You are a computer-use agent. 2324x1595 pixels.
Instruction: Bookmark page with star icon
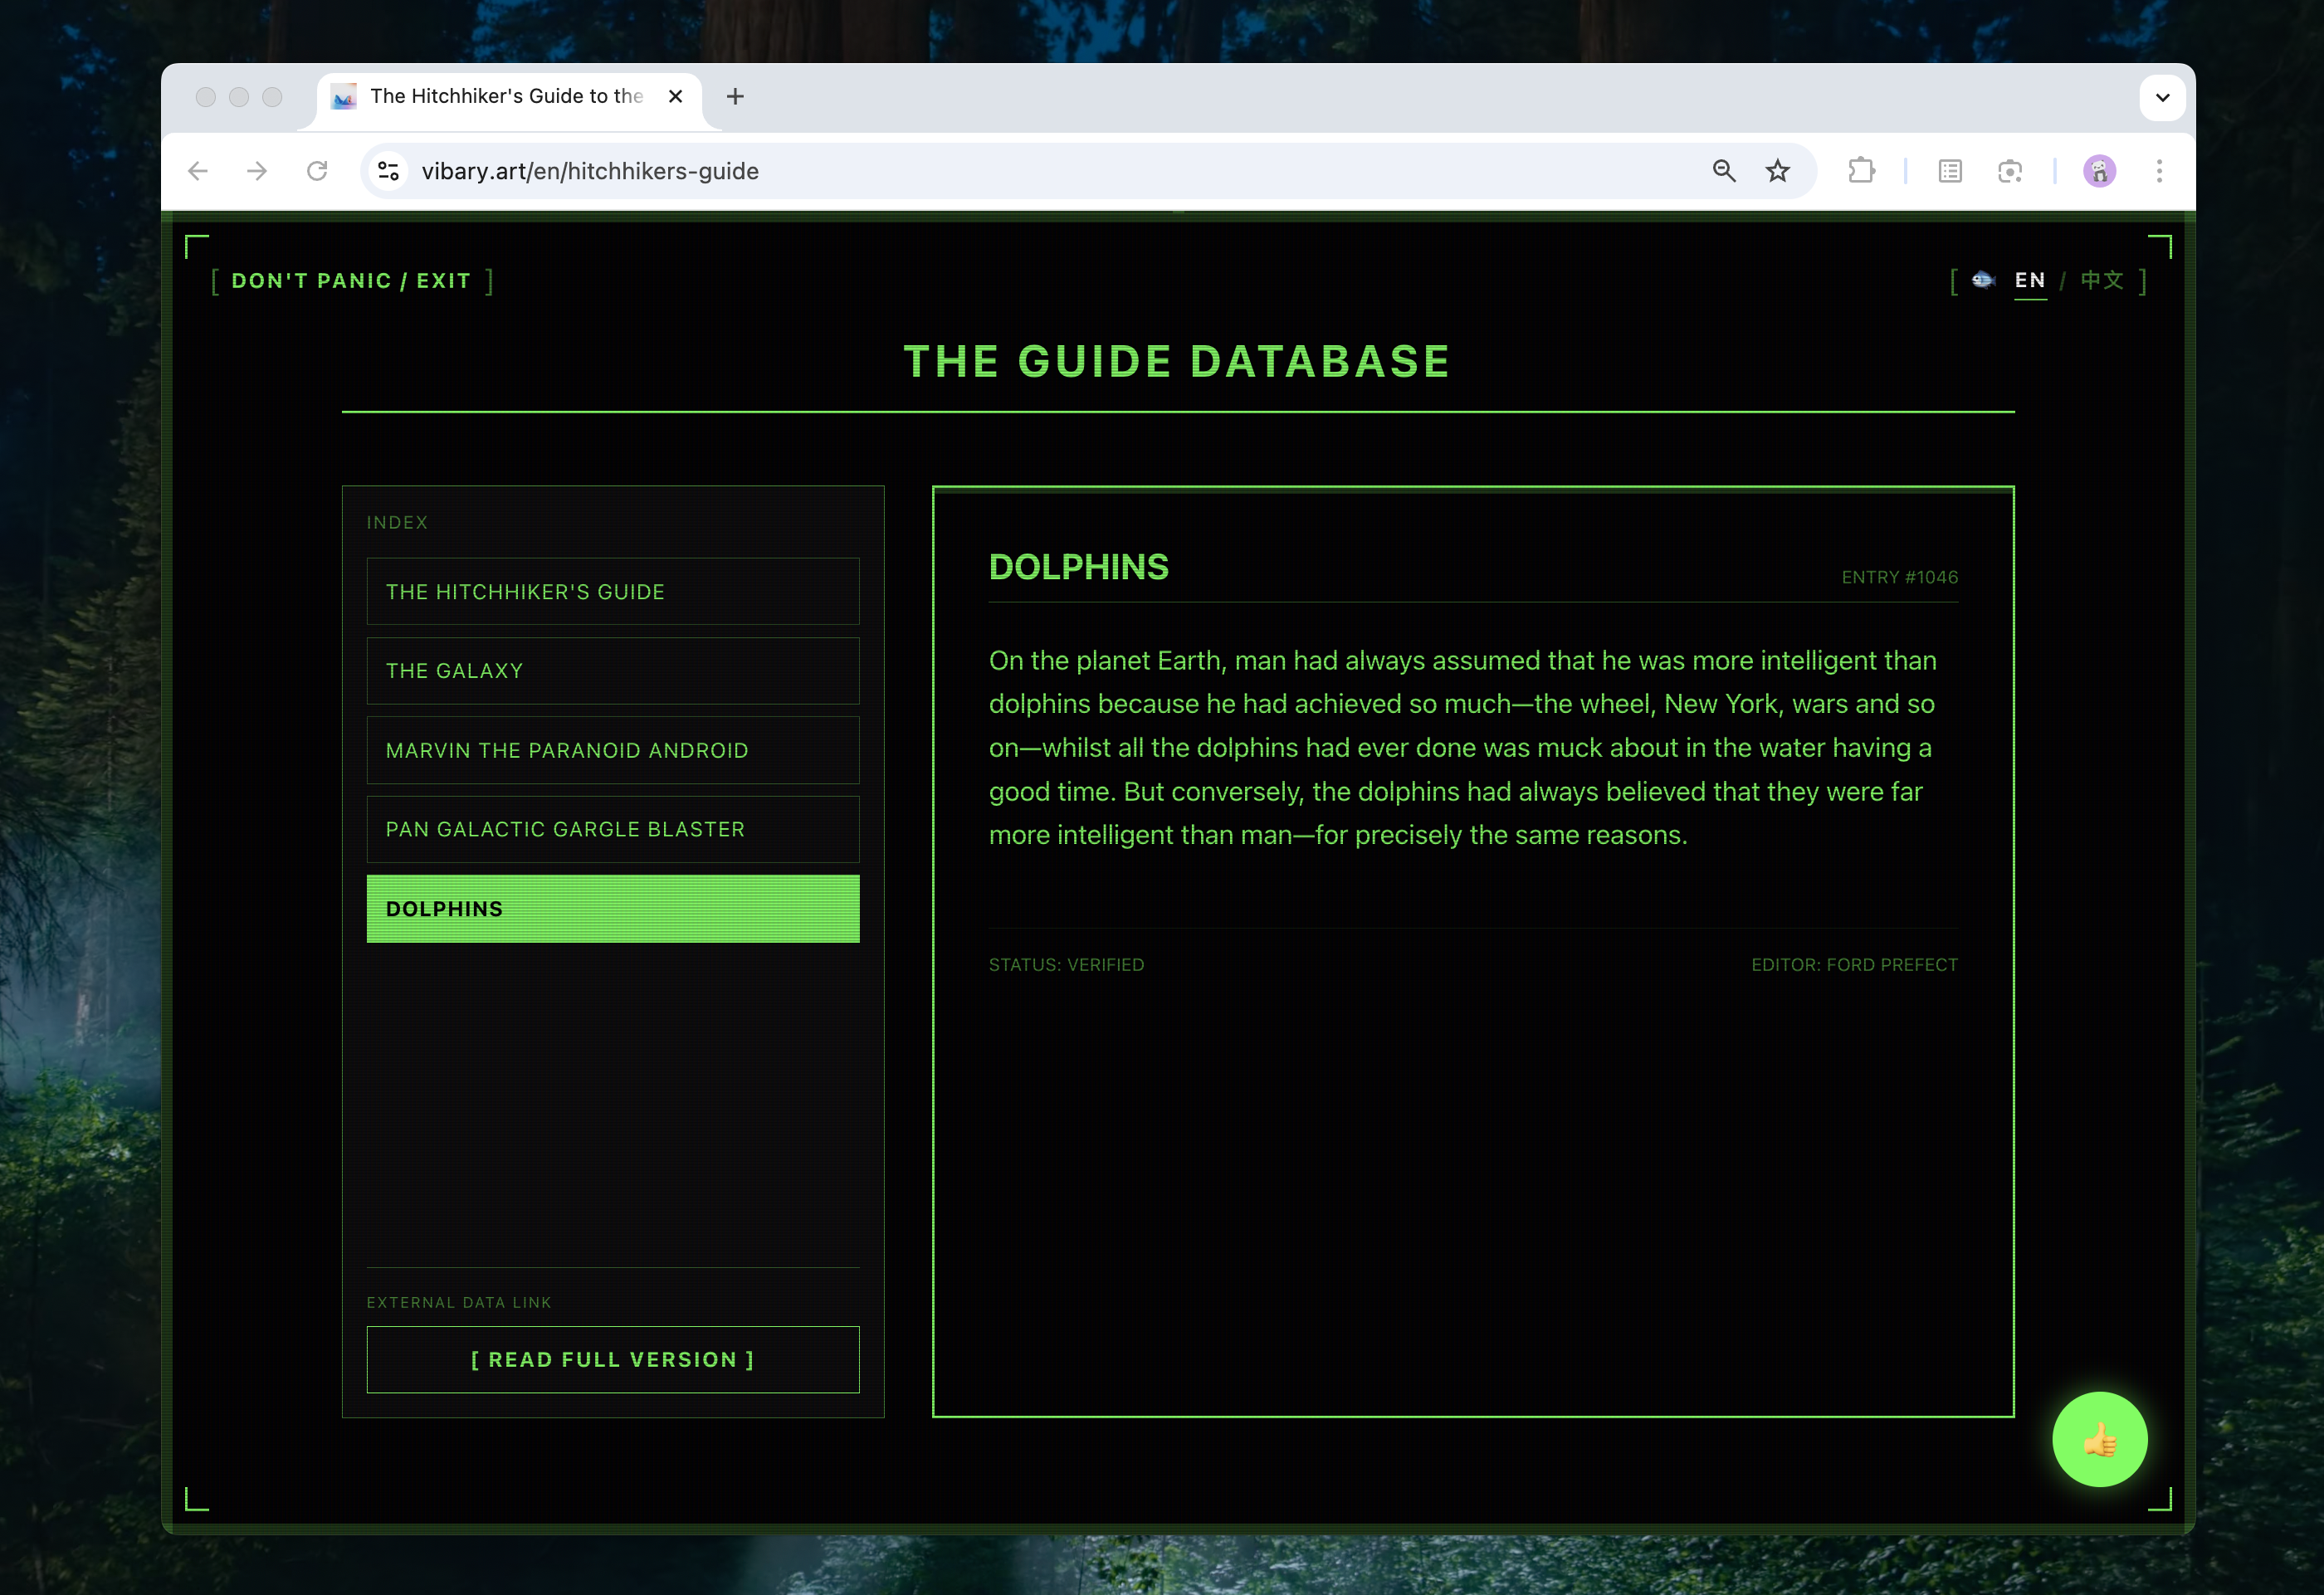point(1777,171)
